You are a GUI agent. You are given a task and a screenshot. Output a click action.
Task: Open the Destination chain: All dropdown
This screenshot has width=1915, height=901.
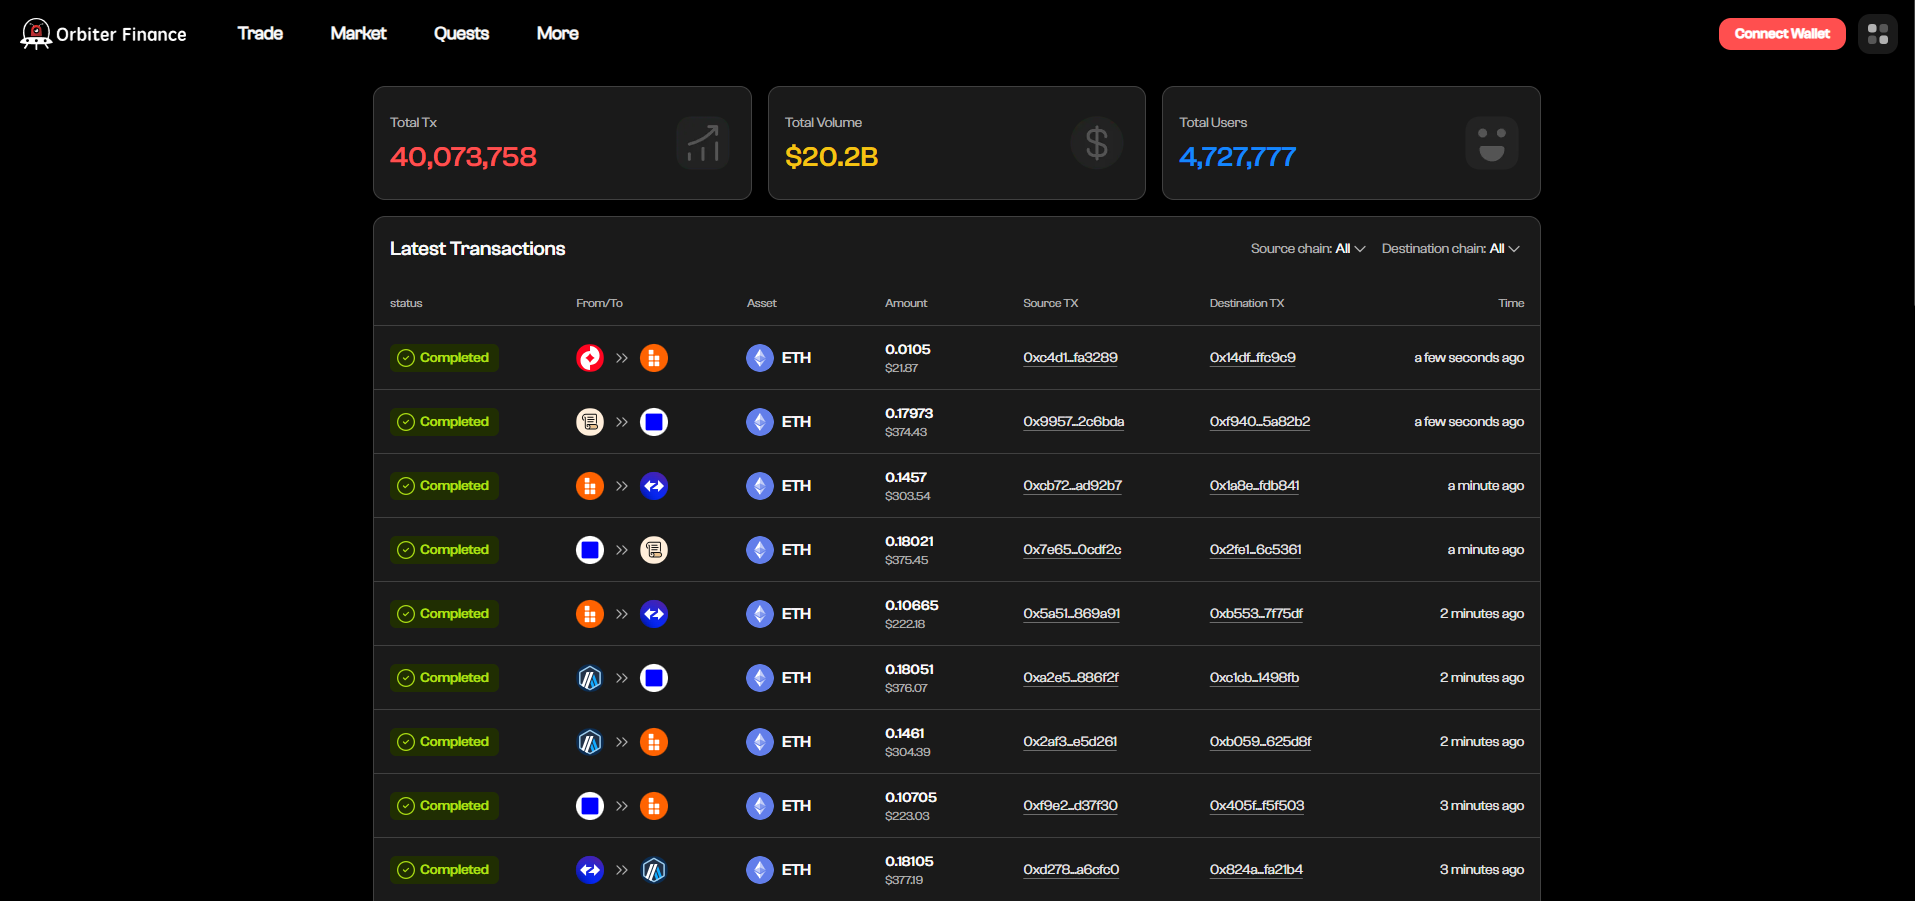click(1451, 248)
